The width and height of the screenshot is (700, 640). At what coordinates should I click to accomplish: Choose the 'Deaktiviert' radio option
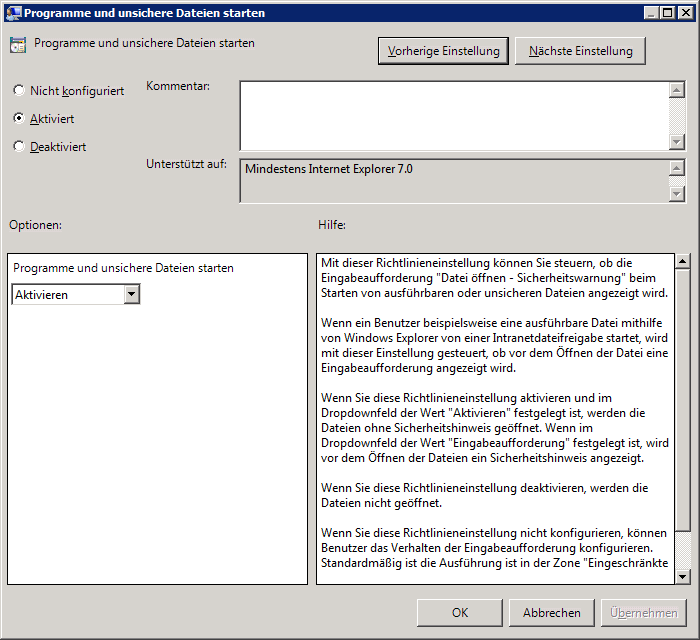point(19,147)
